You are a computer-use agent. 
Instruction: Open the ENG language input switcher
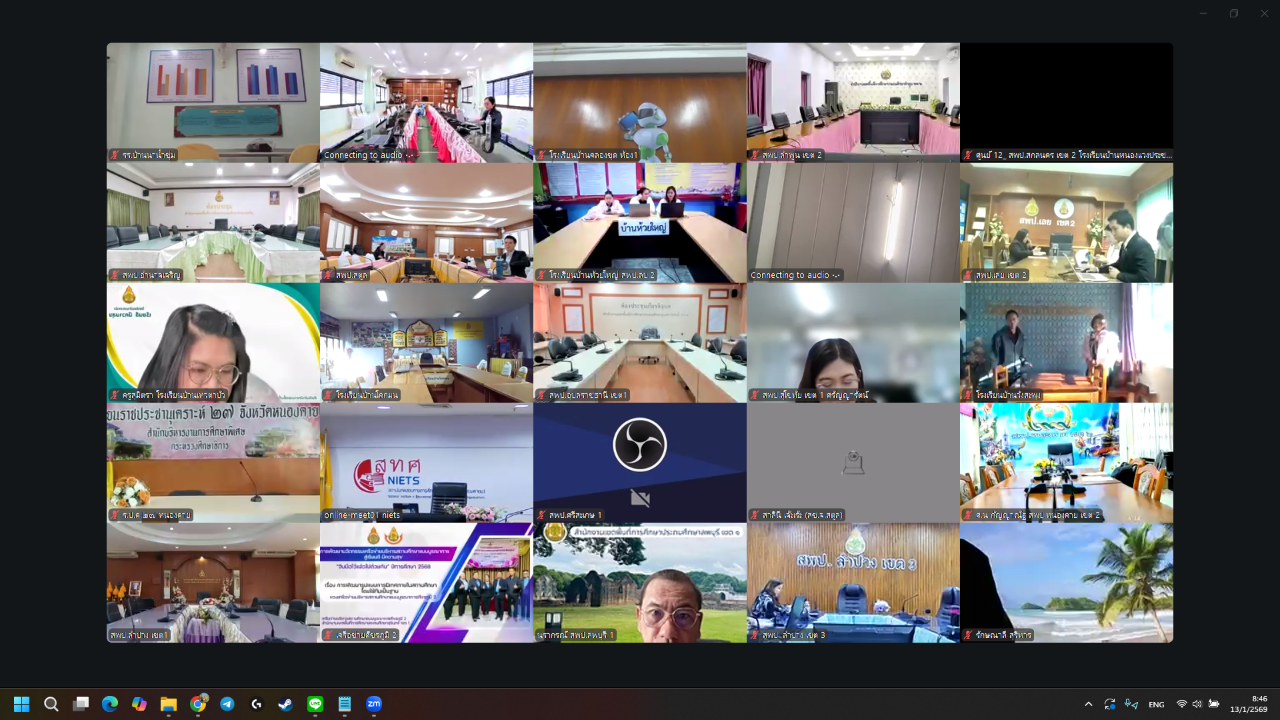[1156, 704]
